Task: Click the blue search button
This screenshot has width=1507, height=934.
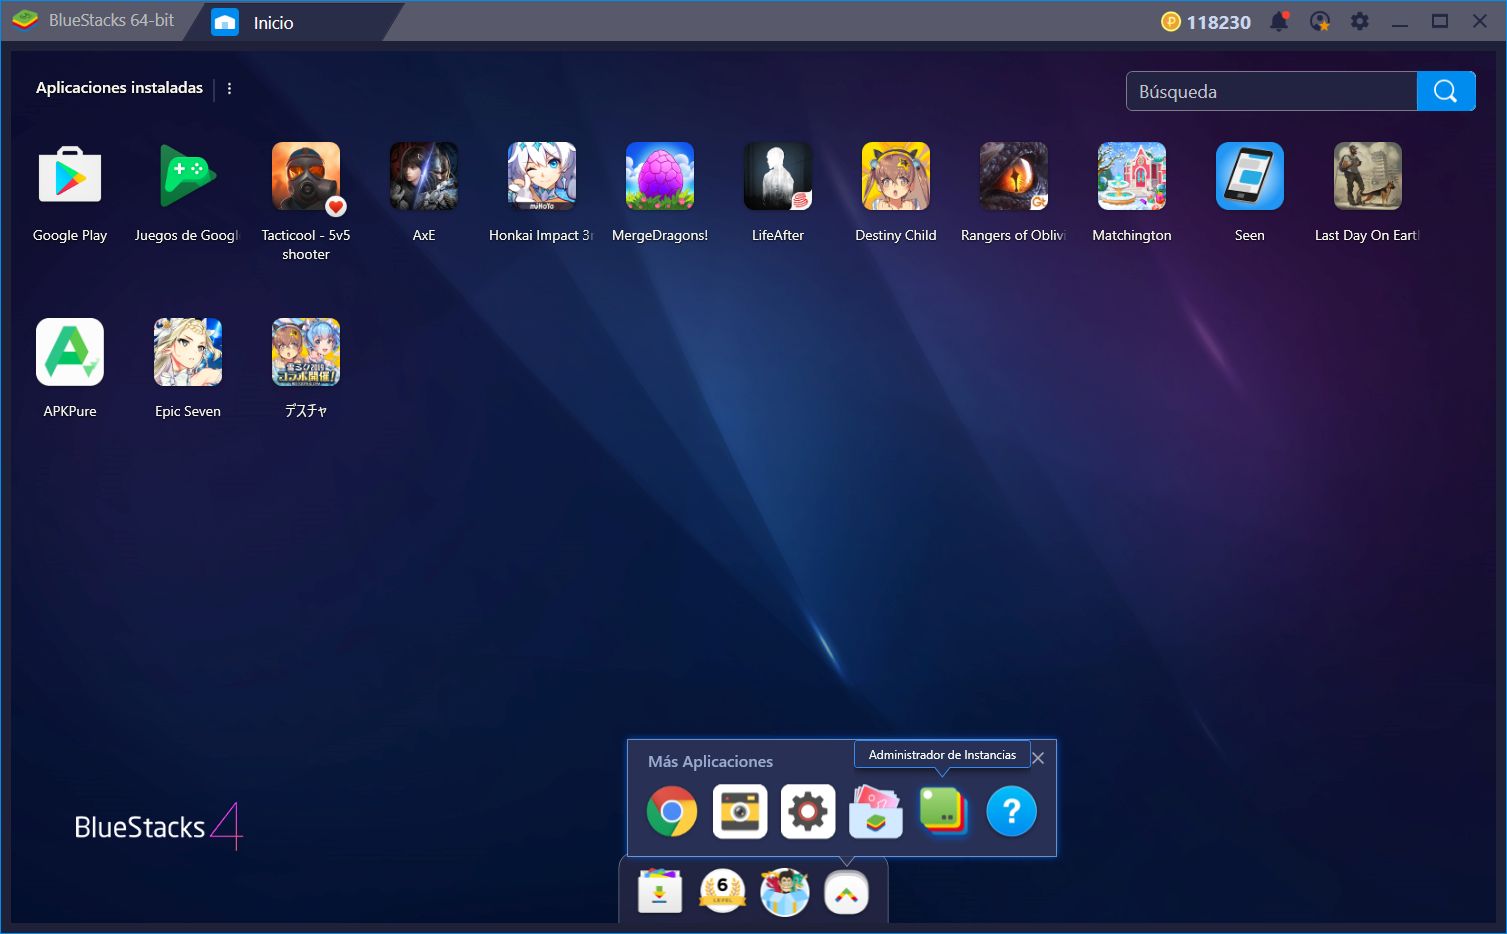Action: (x=1446, y=91)
